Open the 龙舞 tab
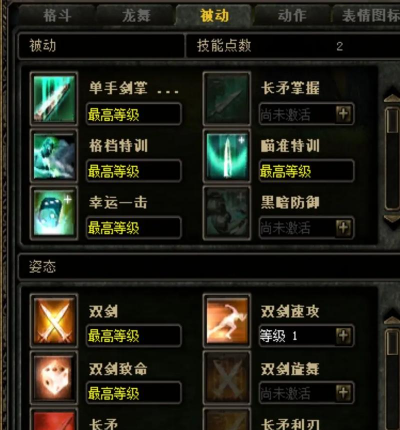Viewport: 400px width, 430px height. [136, 16]
